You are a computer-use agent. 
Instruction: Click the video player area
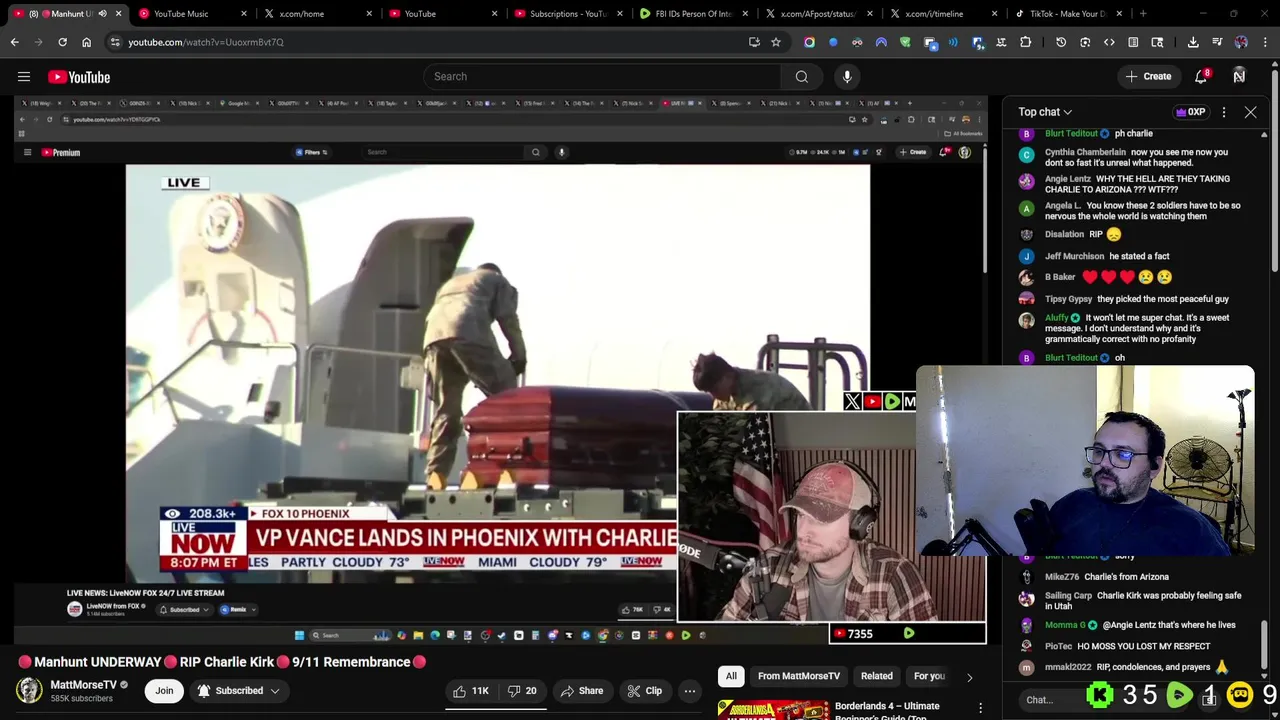click(500, 370)
